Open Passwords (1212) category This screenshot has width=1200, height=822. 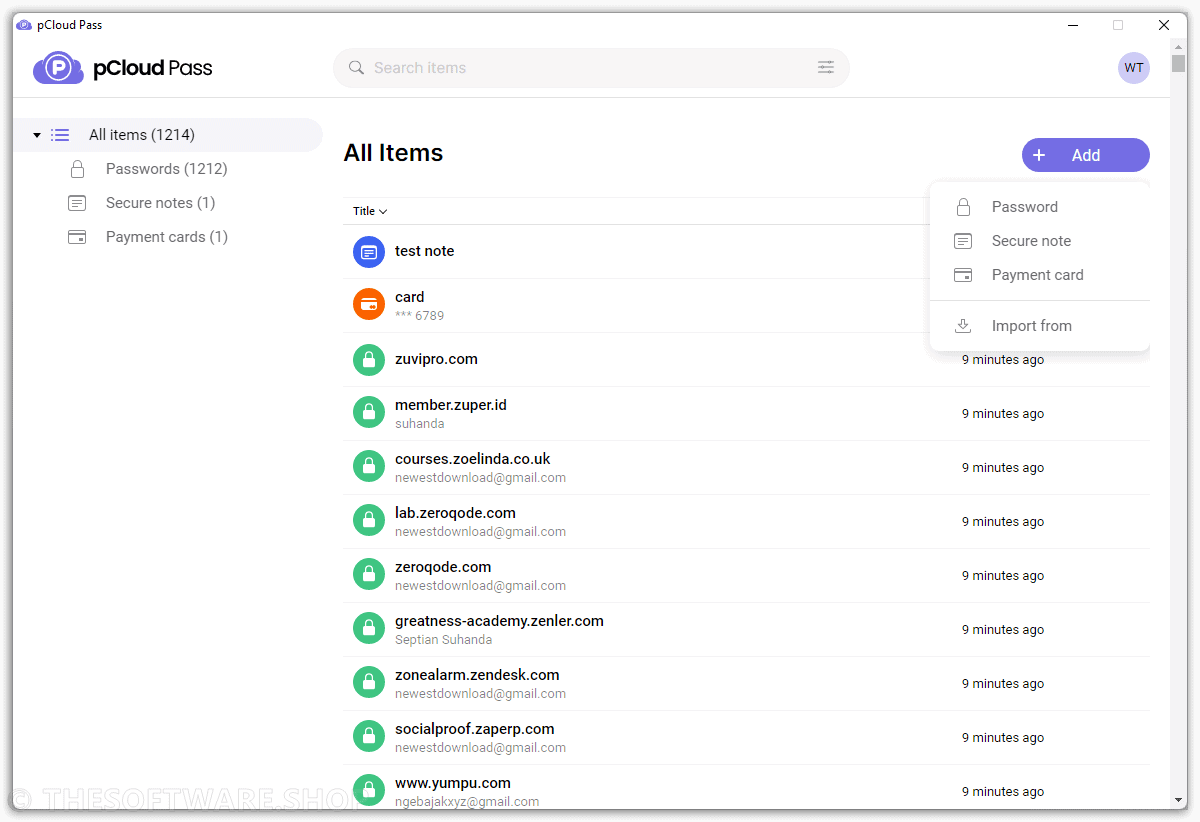(x=167, y=169)
